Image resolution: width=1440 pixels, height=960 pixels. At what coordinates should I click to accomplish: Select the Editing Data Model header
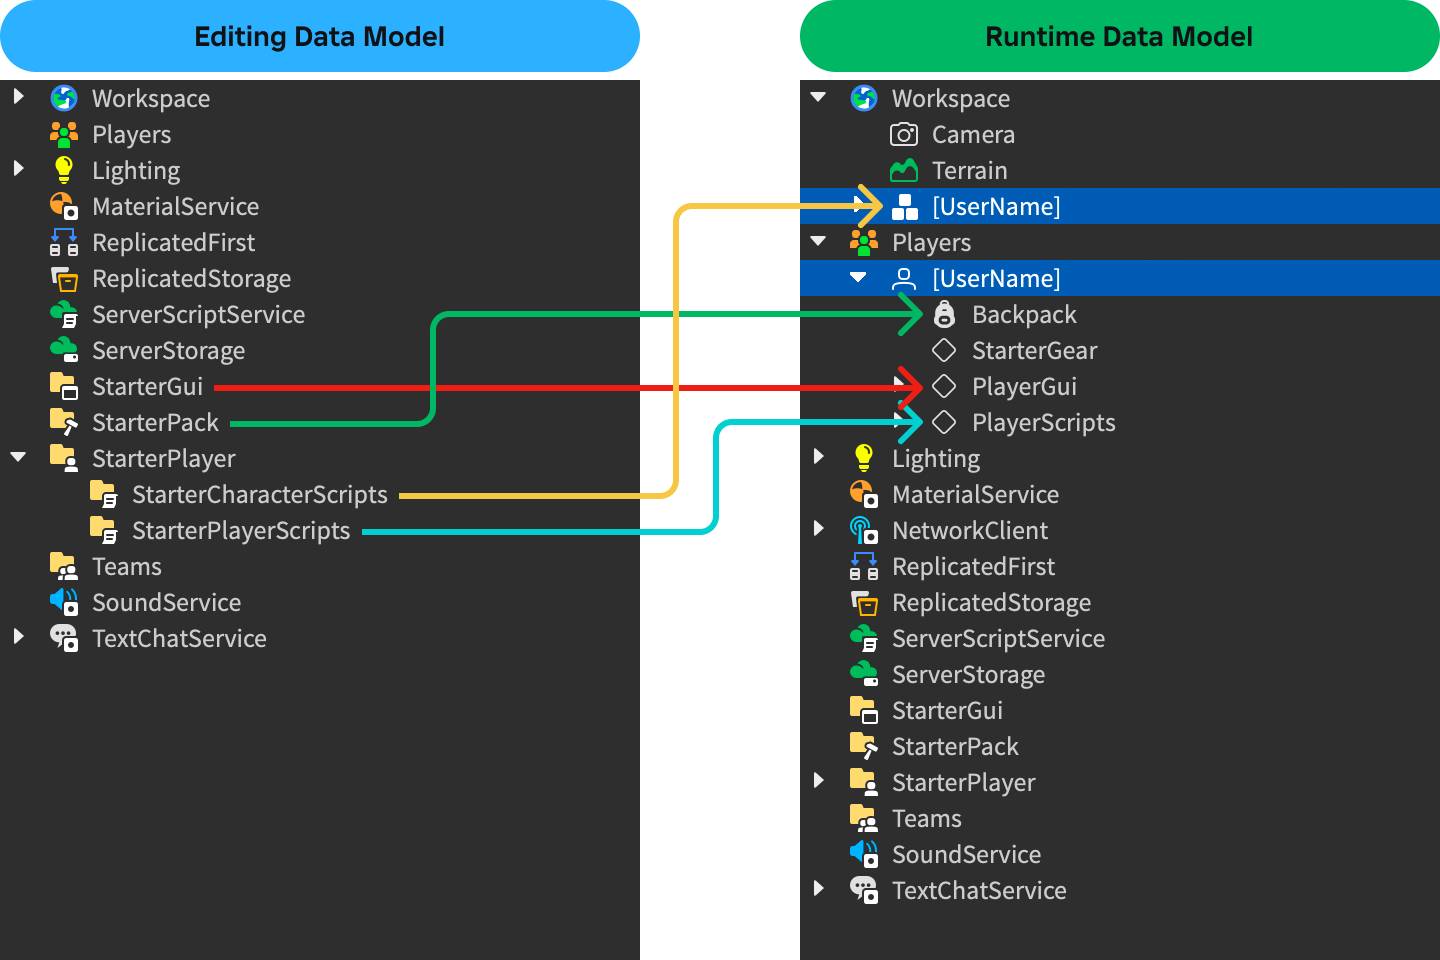[x=319, y=37]
